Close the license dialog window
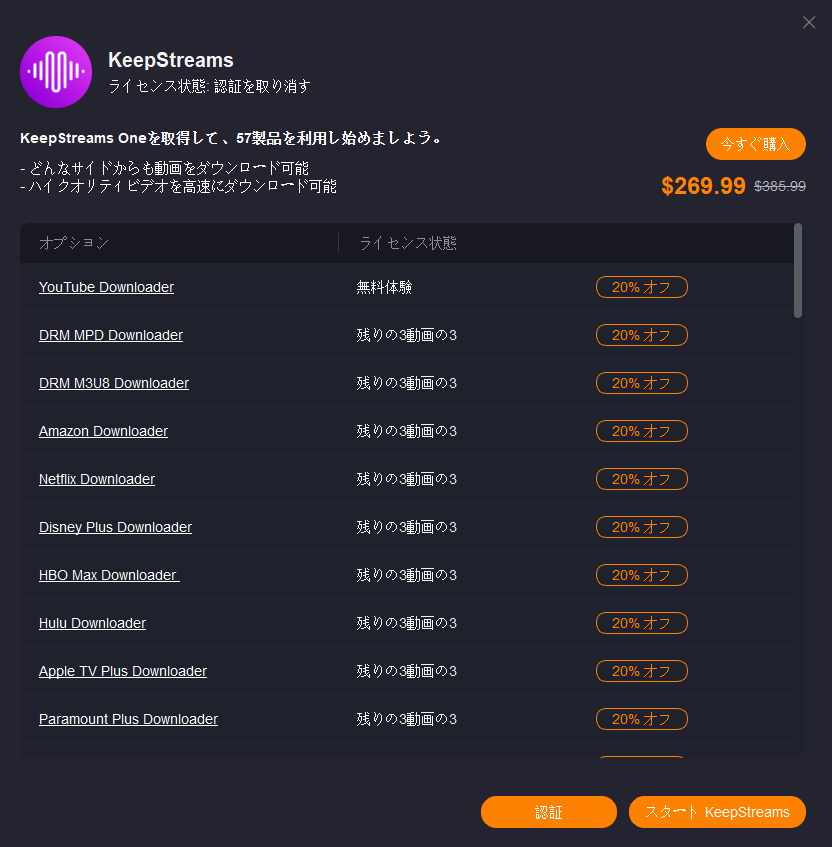Screen dimensions: 832x847 pyautogui.click(x=809, y=22)
